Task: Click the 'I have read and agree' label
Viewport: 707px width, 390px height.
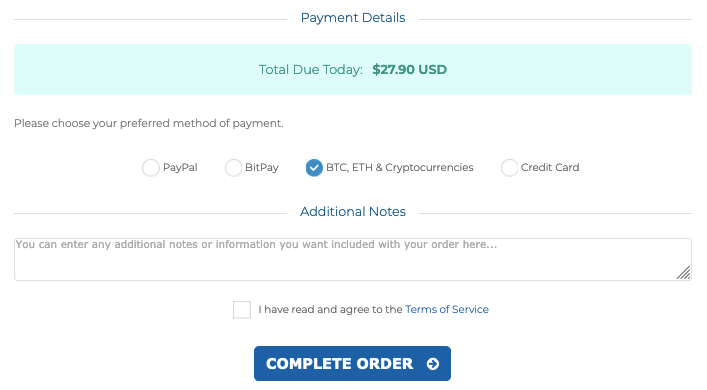Action: click(330, 309)
